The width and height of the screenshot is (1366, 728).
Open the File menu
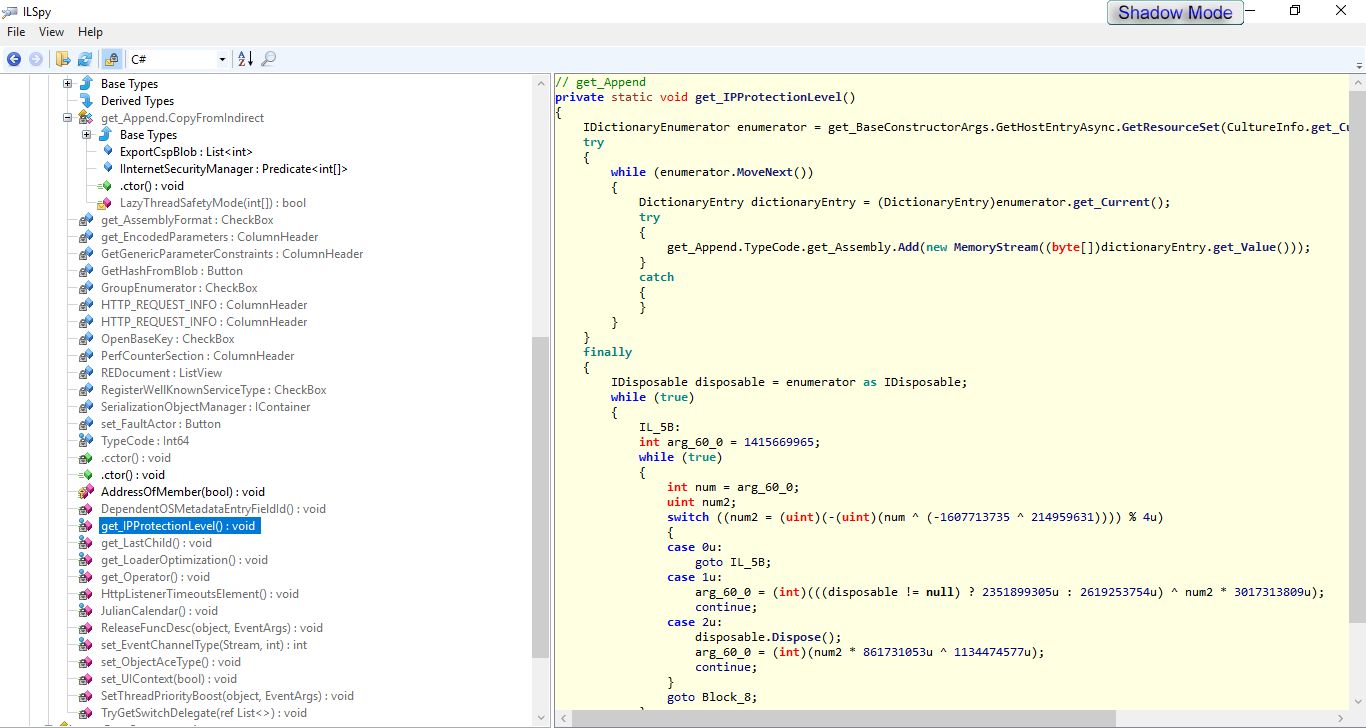16,32
